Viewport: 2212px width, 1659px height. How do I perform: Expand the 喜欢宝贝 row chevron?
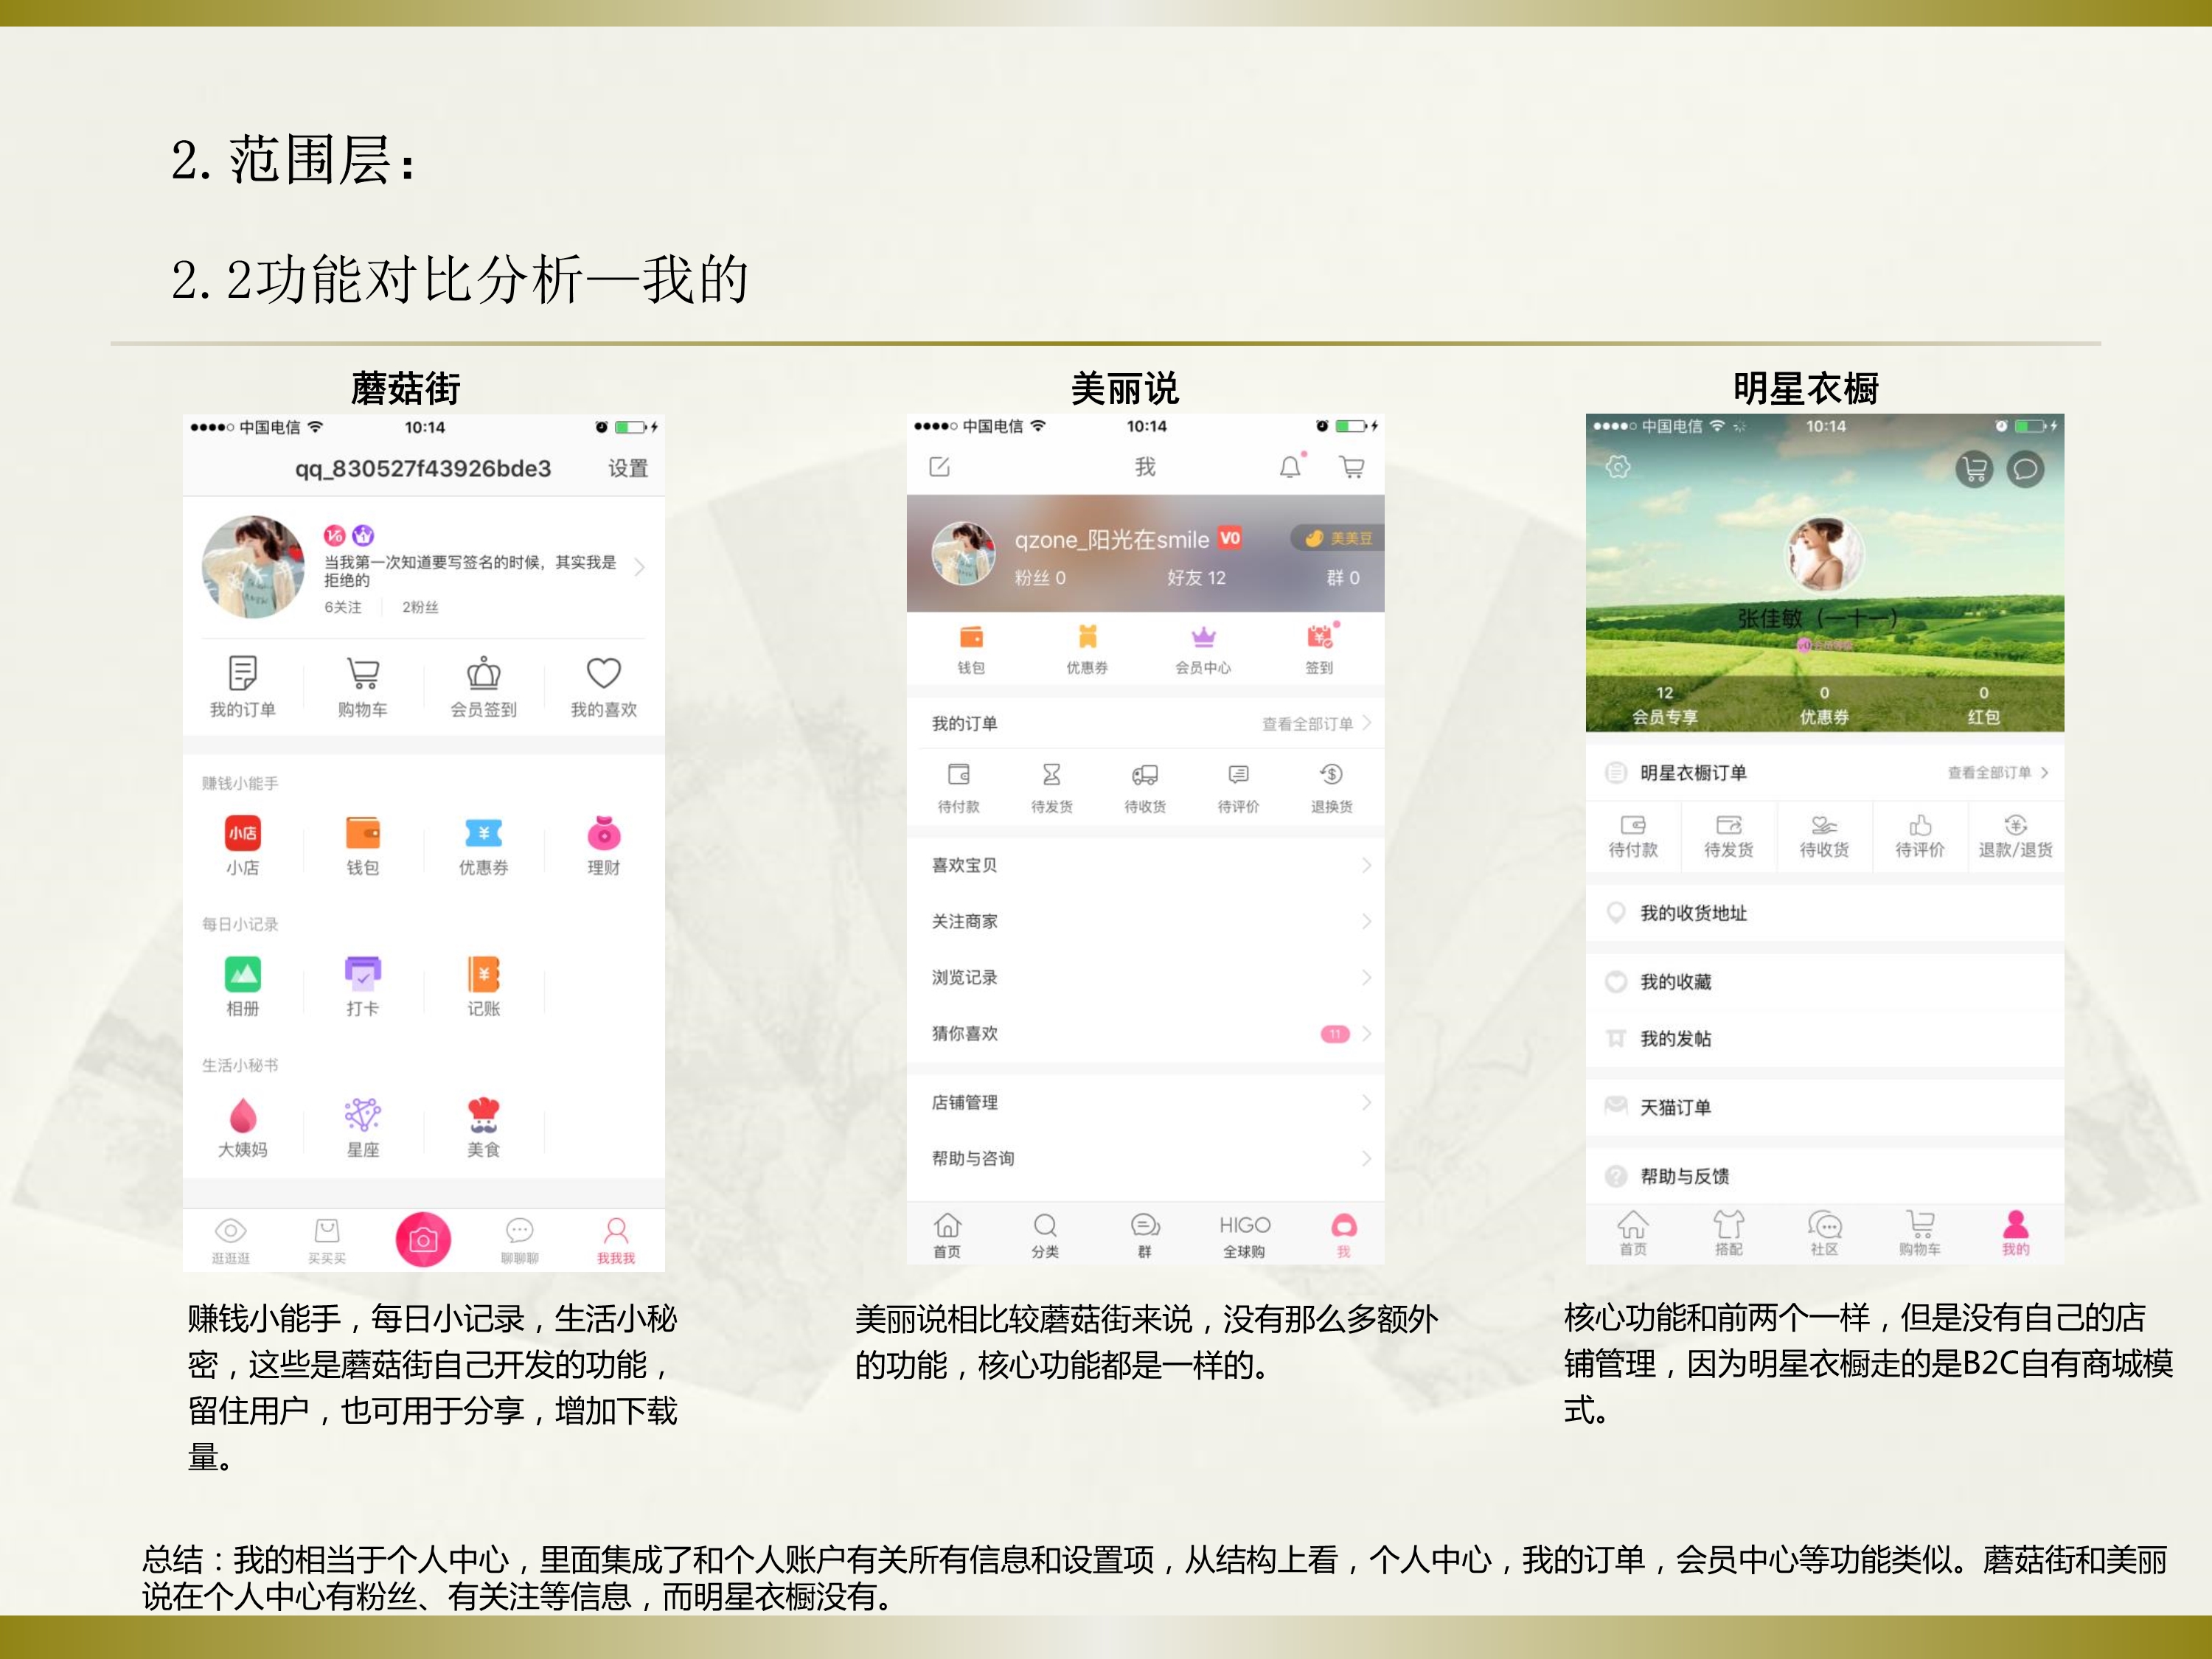pyautogui.click(x=1366, y=865)
